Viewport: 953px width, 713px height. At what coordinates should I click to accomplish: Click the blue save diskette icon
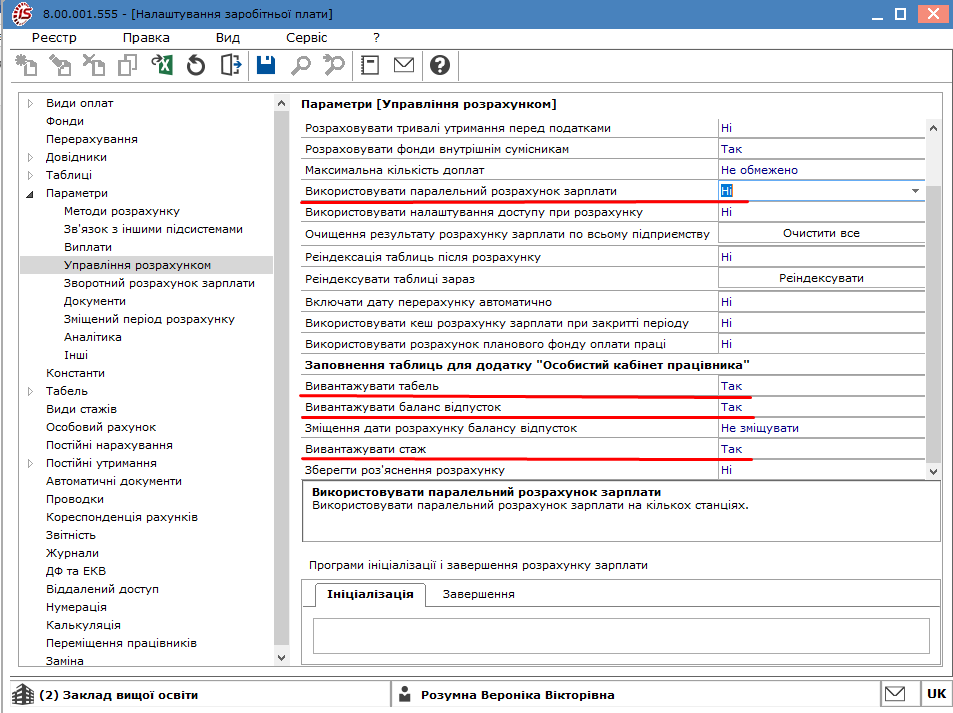point(266,65)
